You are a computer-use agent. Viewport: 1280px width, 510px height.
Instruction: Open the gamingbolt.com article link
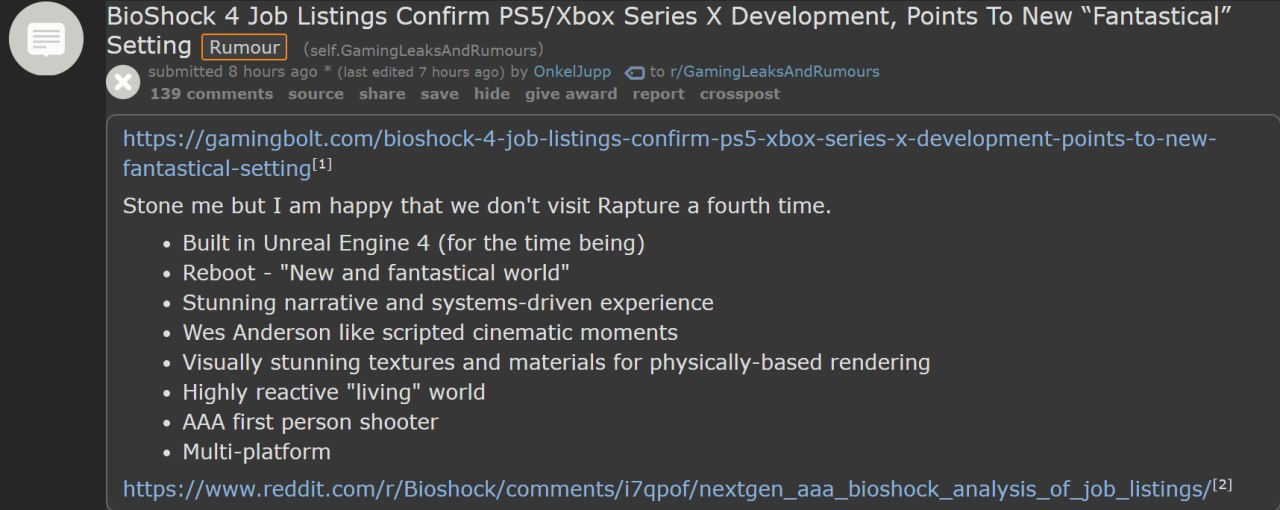668,139
